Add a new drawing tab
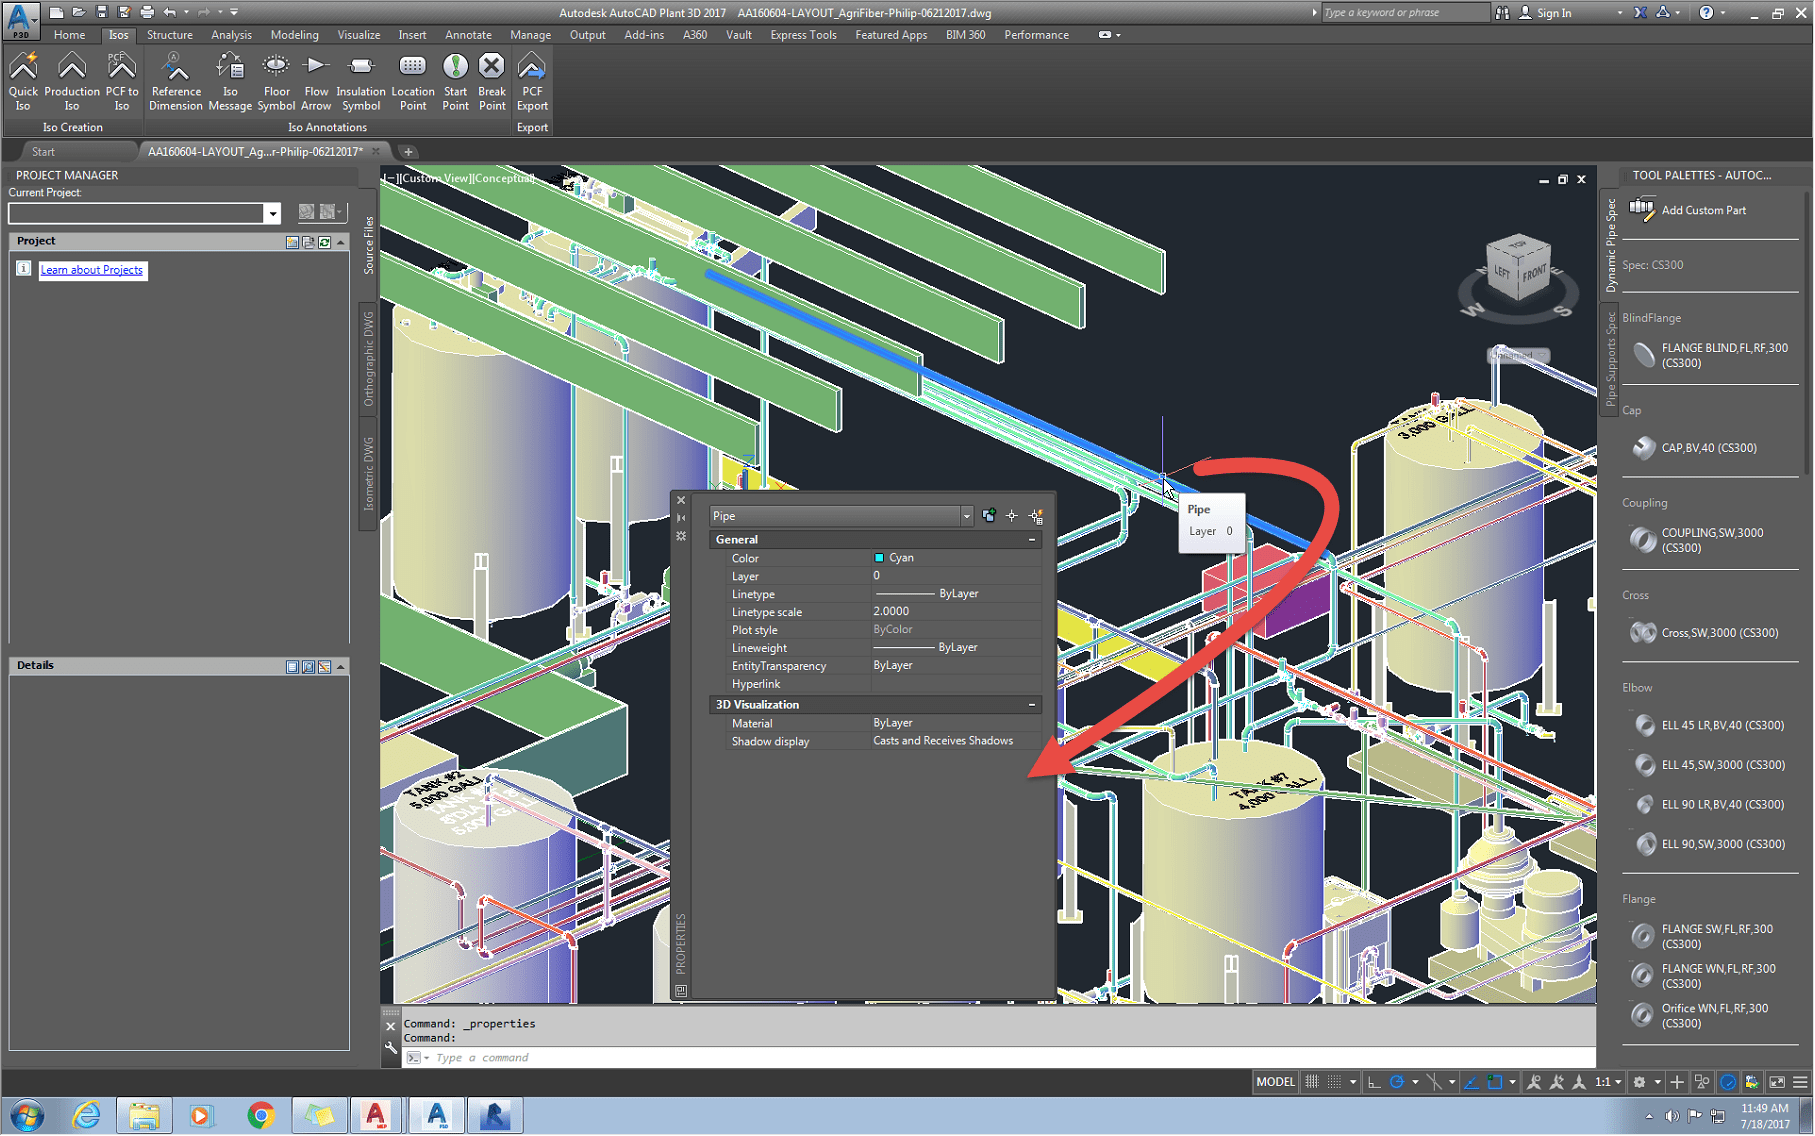The width and height of the screenshot is (1815, 1136). pos(408,152)
